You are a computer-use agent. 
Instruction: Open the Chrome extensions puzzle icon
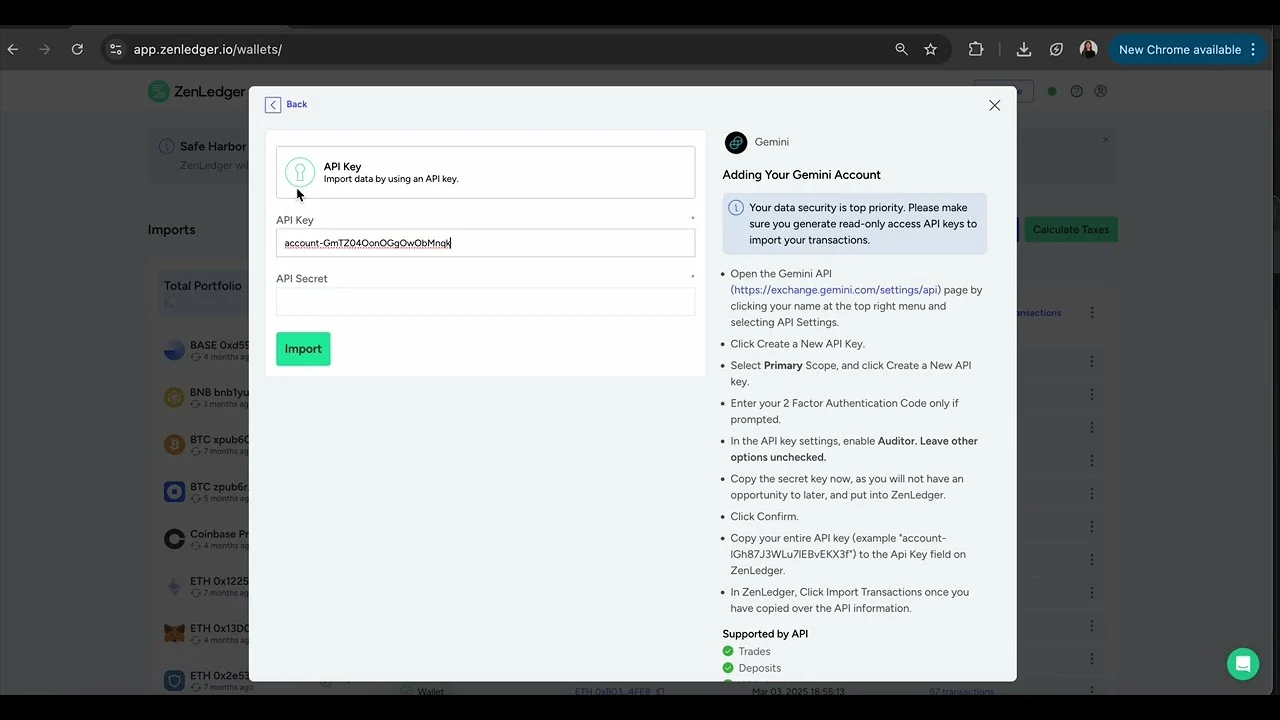point(976,49)
